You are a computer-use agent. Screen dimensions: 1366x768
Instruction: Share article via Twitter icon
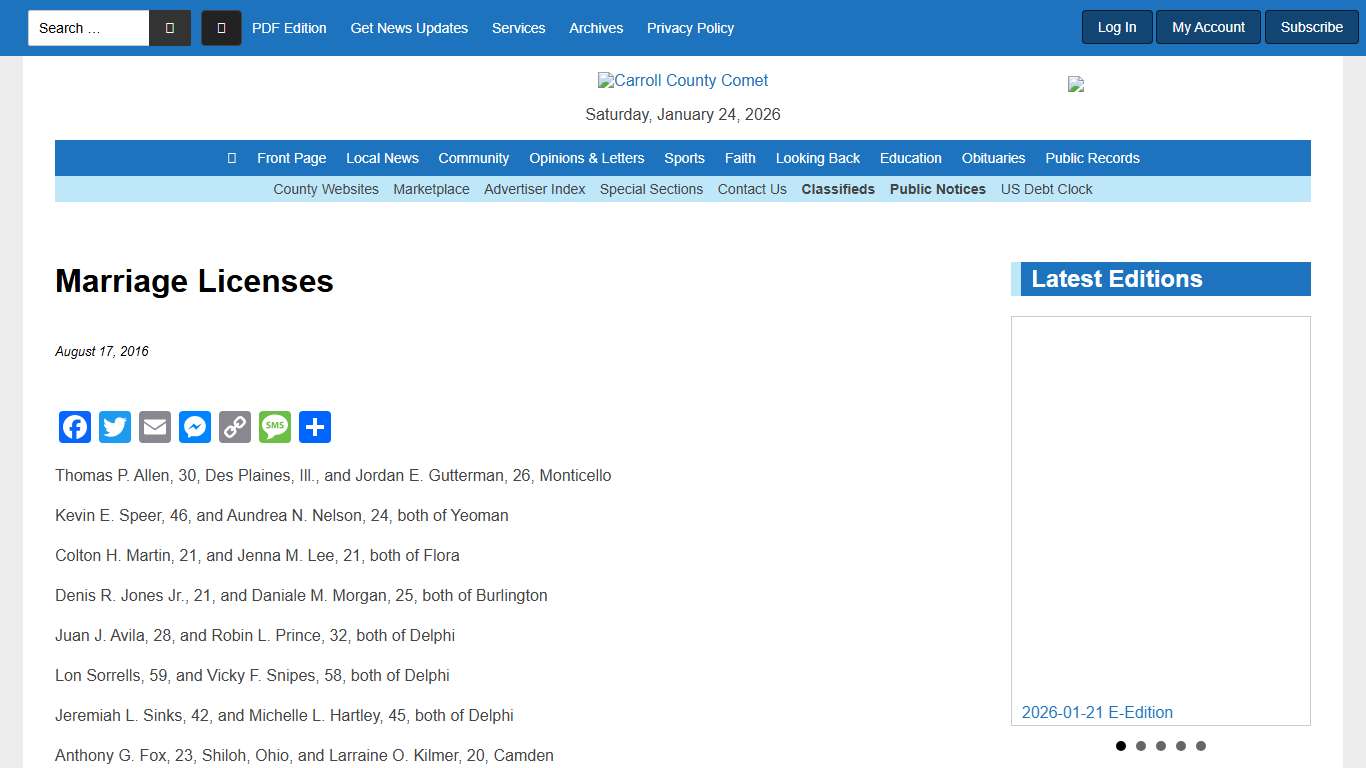pyautogui.click(x=115, y=427)
